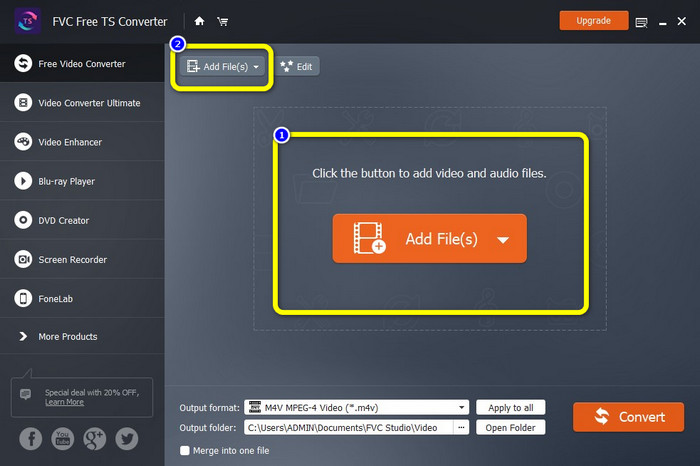Click the Output folder path field

pos(349,428)
